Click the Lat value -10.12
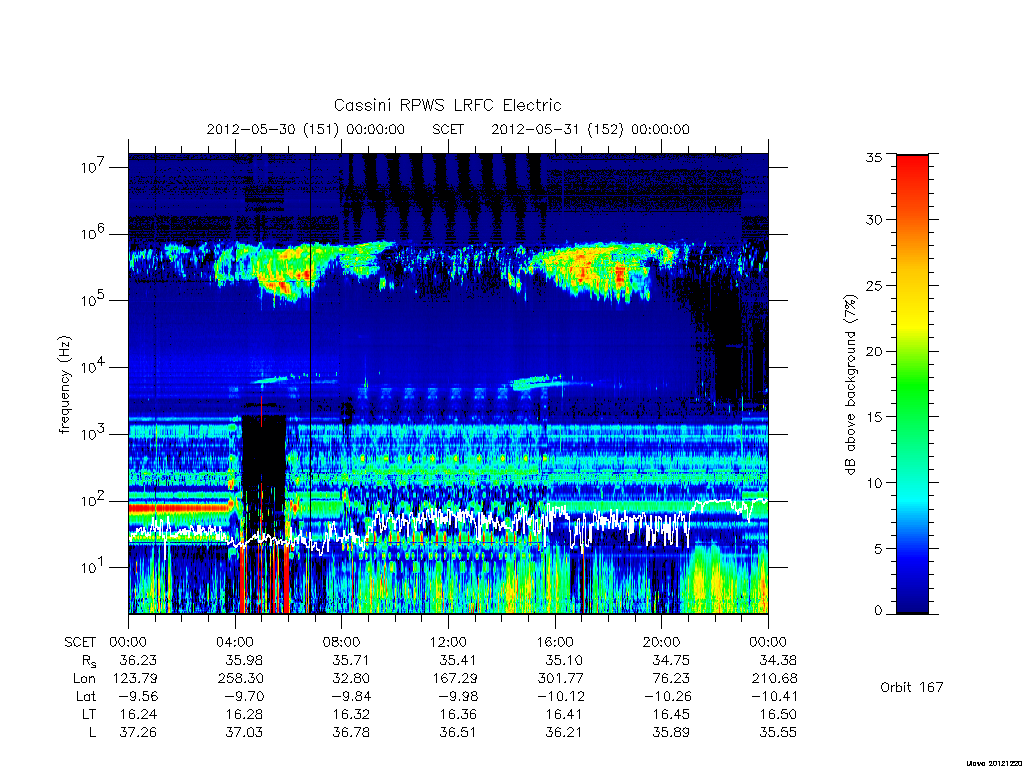 561,696
